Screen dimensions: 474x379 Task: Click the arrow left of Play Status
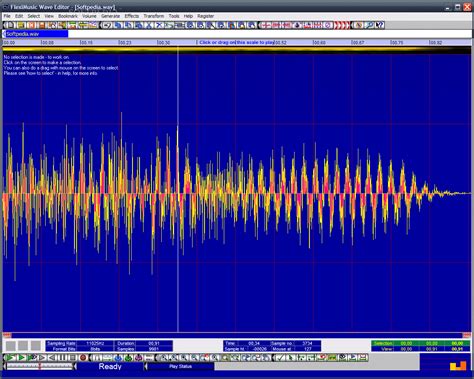146,366
